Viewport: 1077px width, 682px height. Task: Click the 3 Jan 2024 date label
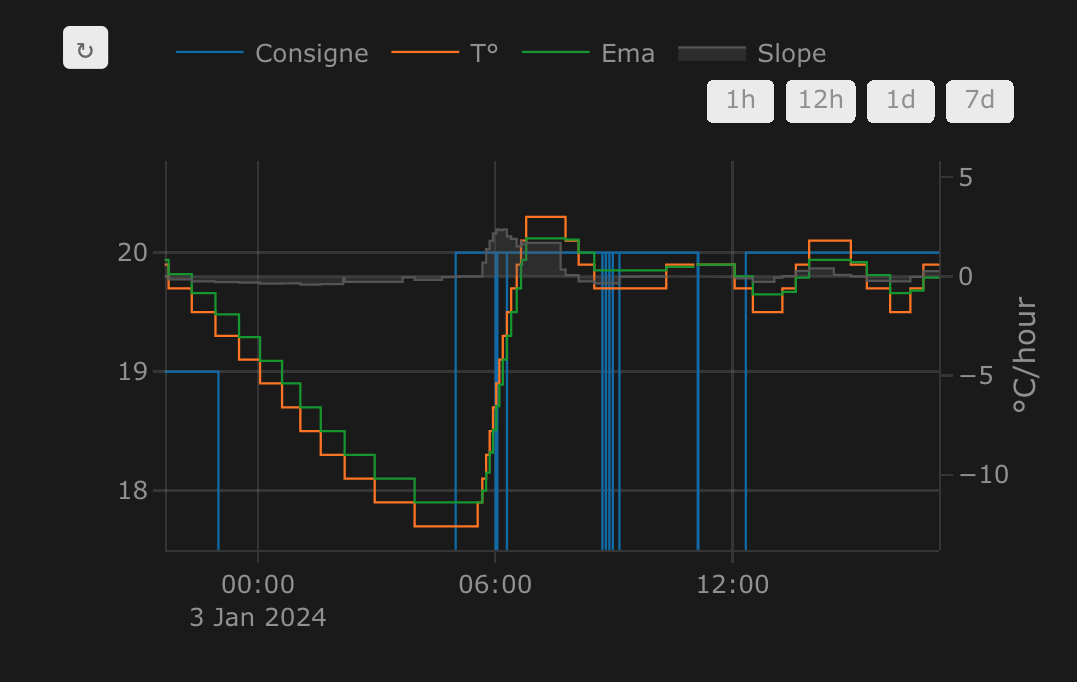click(258, 617)
